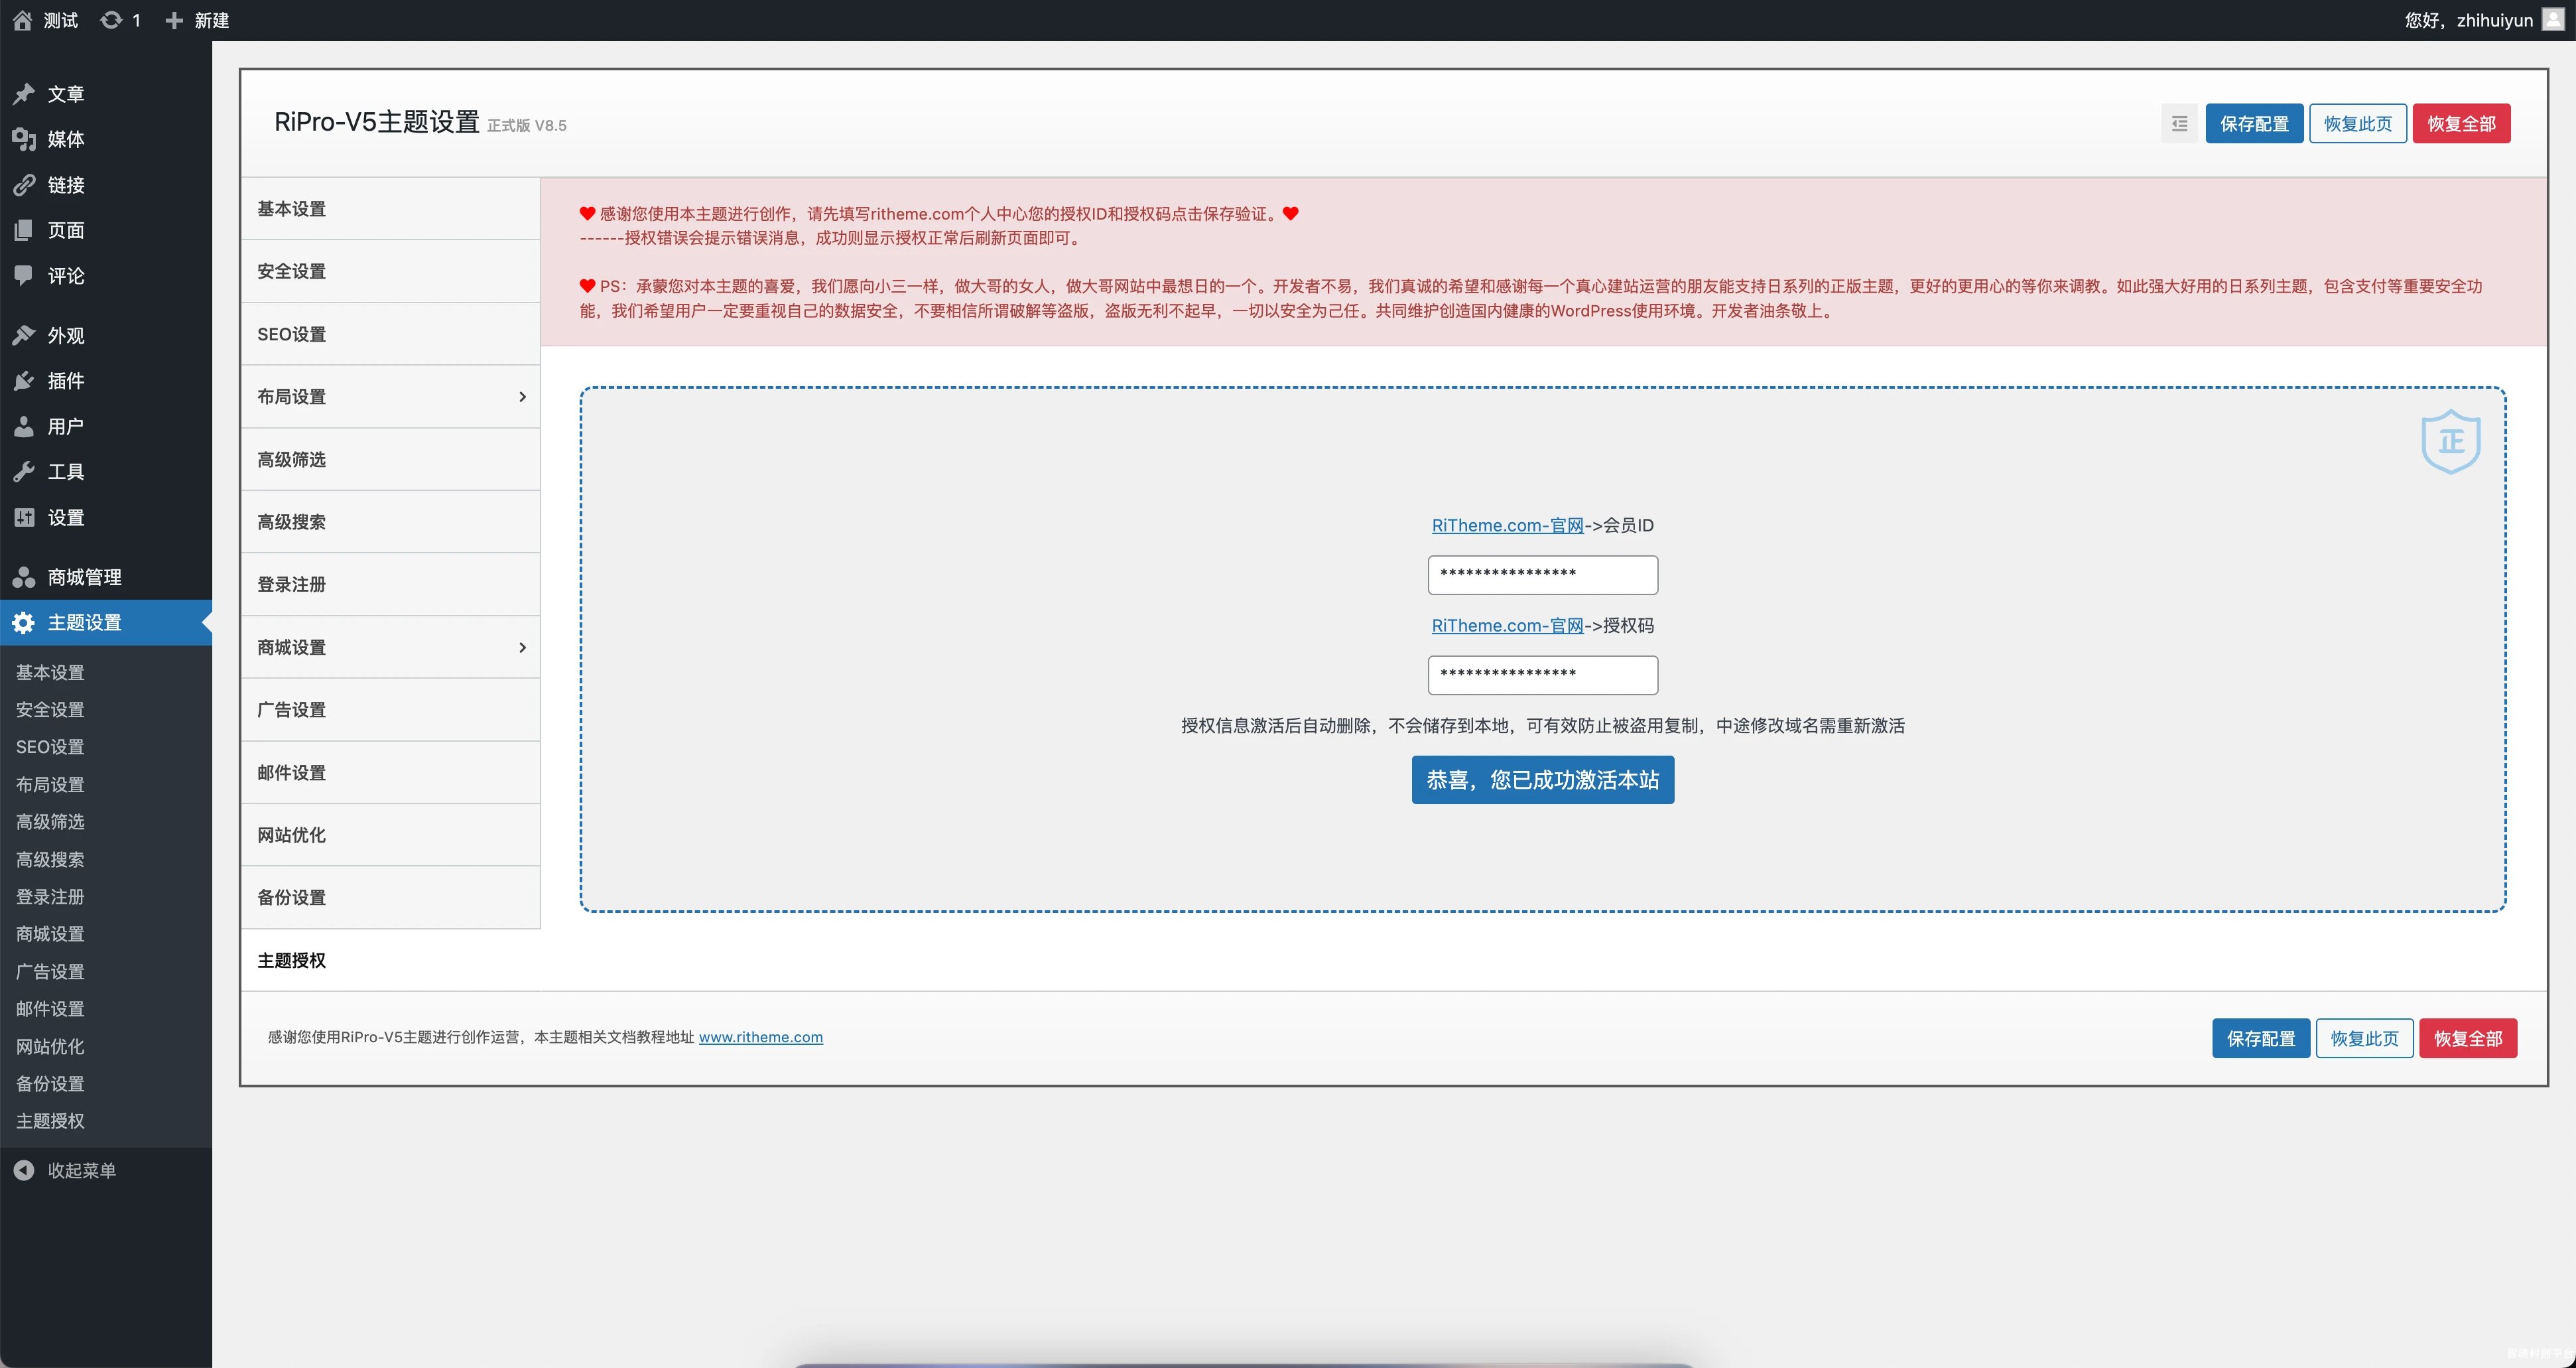Image resolution: width=2576 pixels, height=1368 pixels.
Task: Open the SEO设置 settings tab
Action: click(291, 334)
